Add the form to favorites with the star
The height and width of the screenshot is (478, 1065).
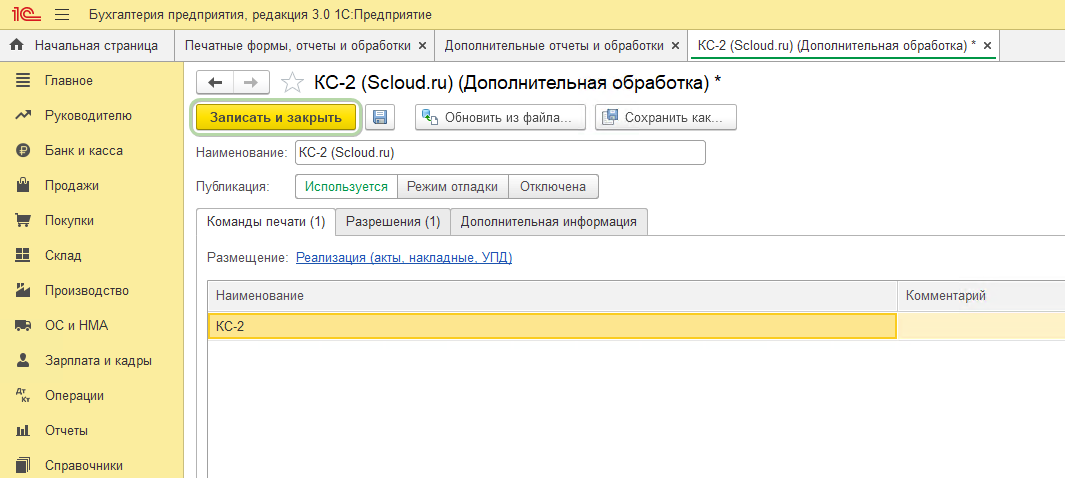292,82
